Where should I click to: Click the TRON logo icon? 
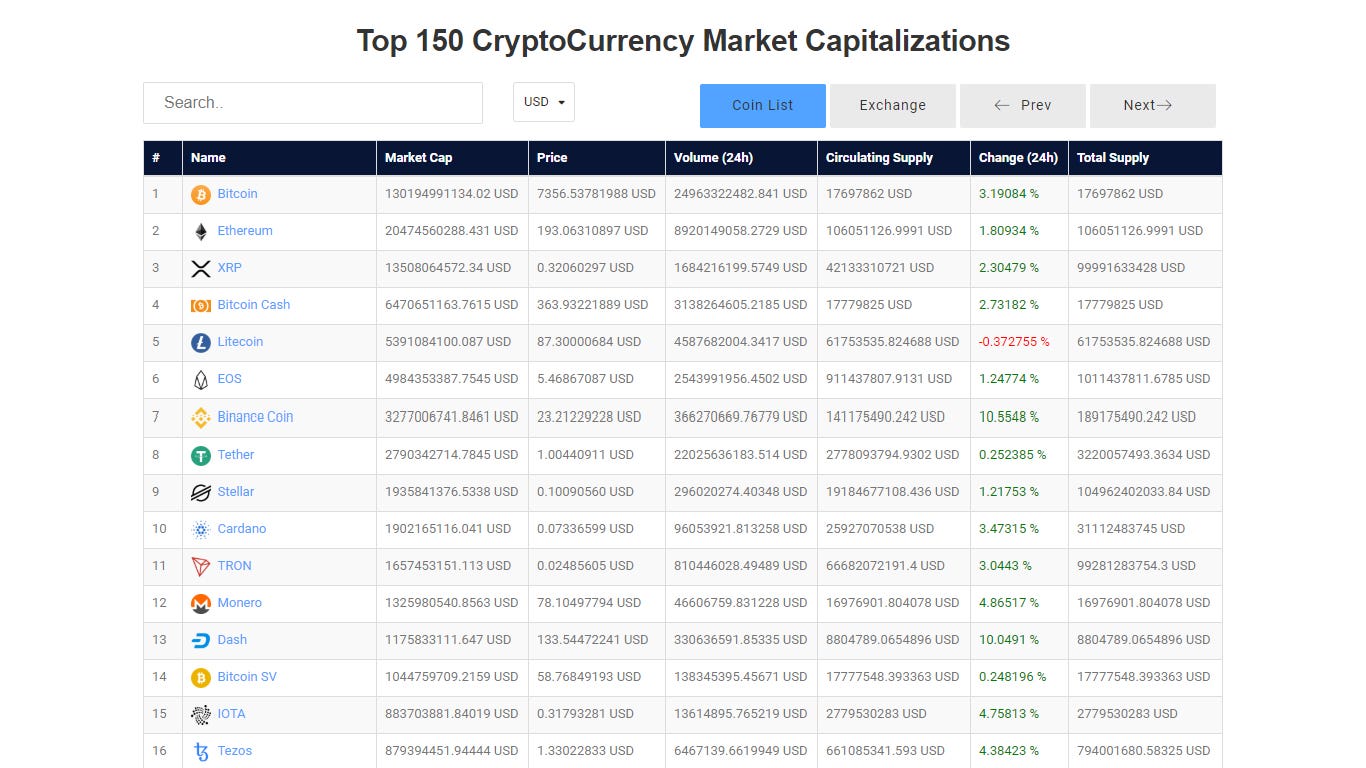(201, 566)
